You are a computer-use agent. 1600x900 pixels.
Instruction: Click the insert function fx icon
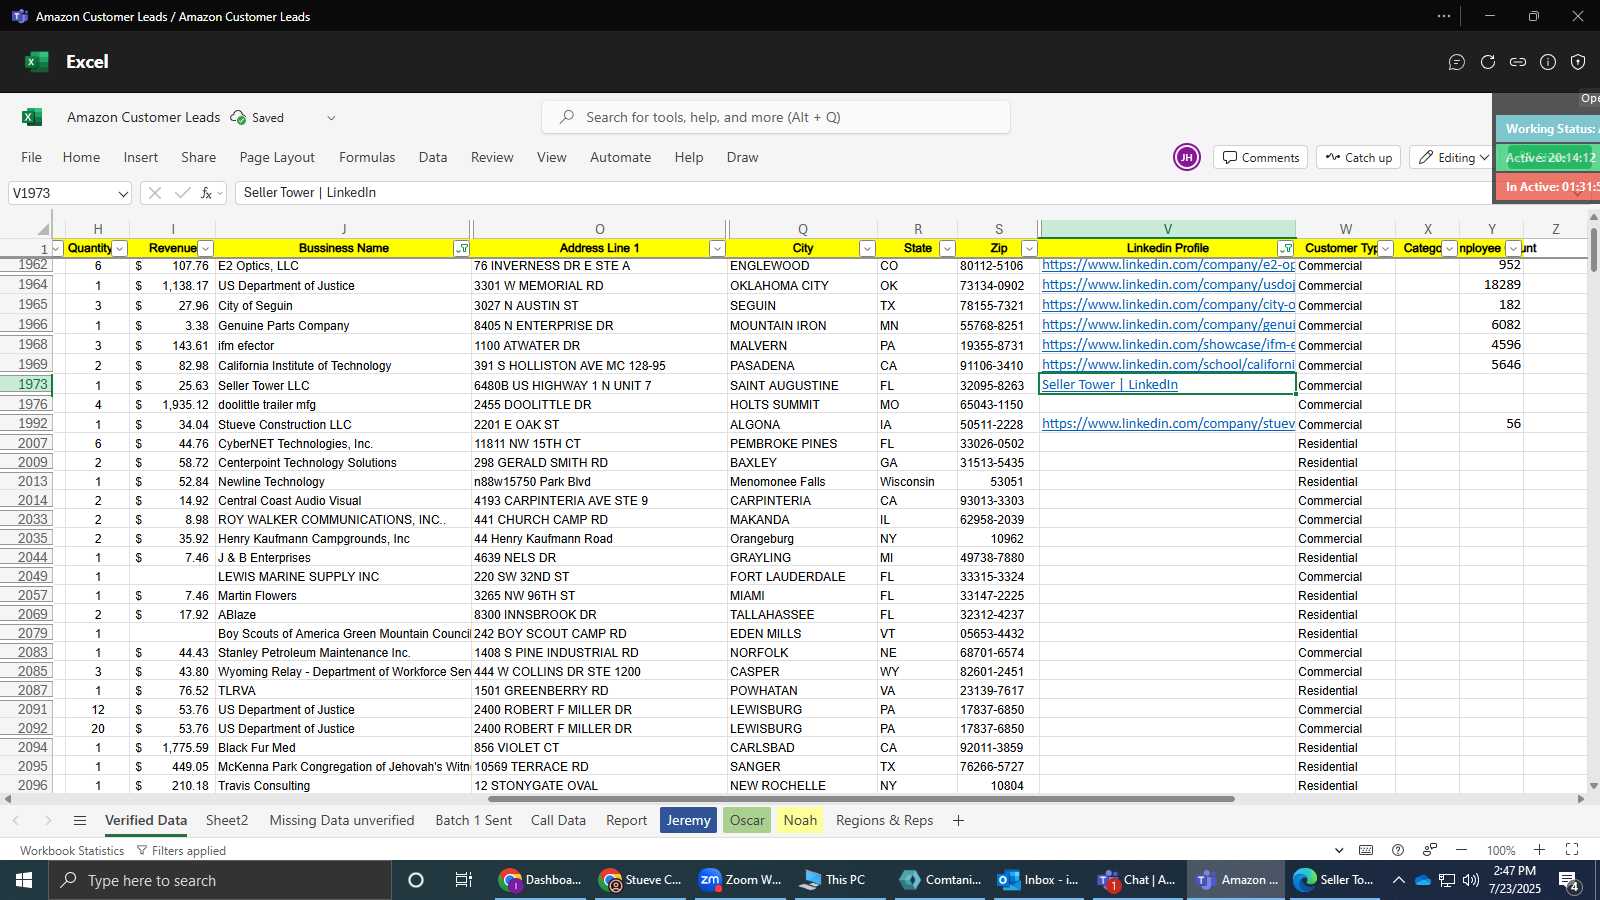[x=207, y=193]
